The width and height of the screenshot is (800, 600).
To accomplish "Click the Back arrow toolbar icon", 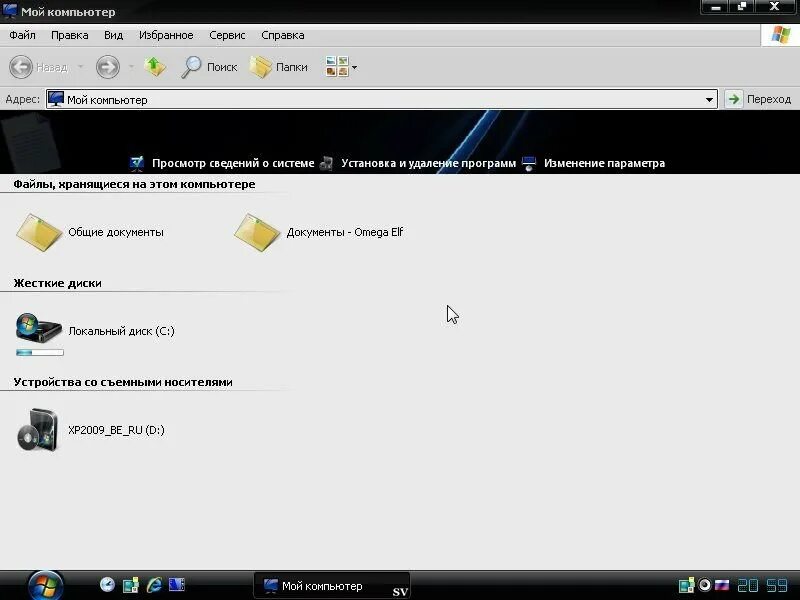I will tap(21, 67).
